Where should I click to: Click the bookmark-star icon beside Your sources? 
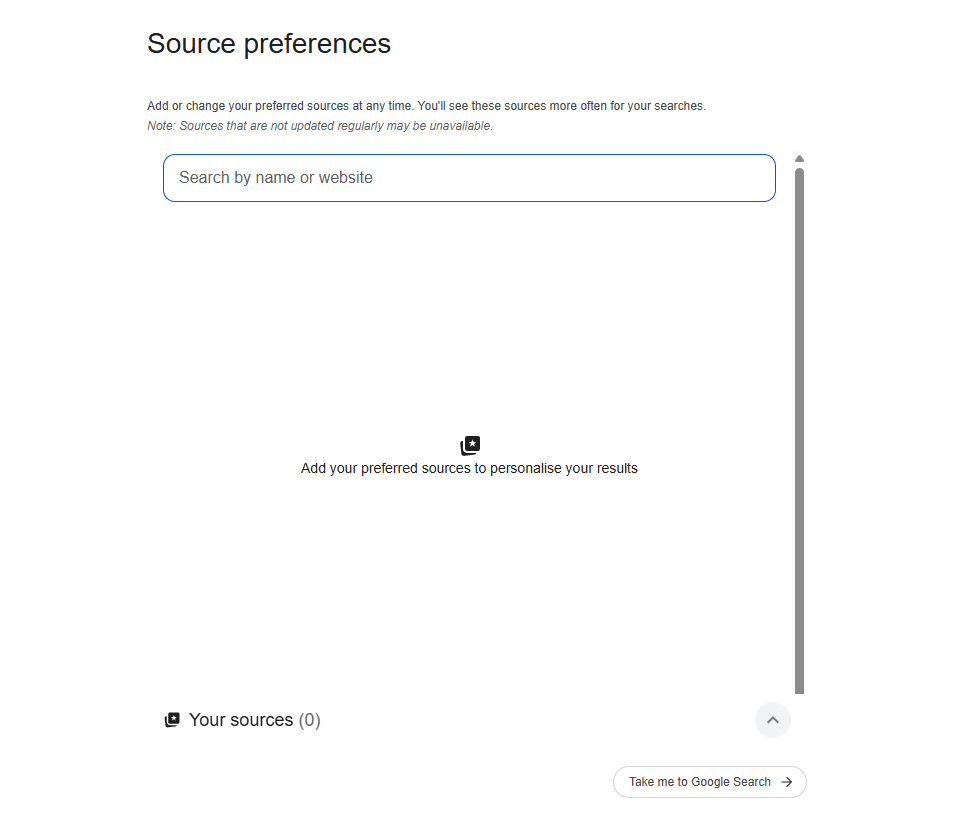tap(172, 720)
